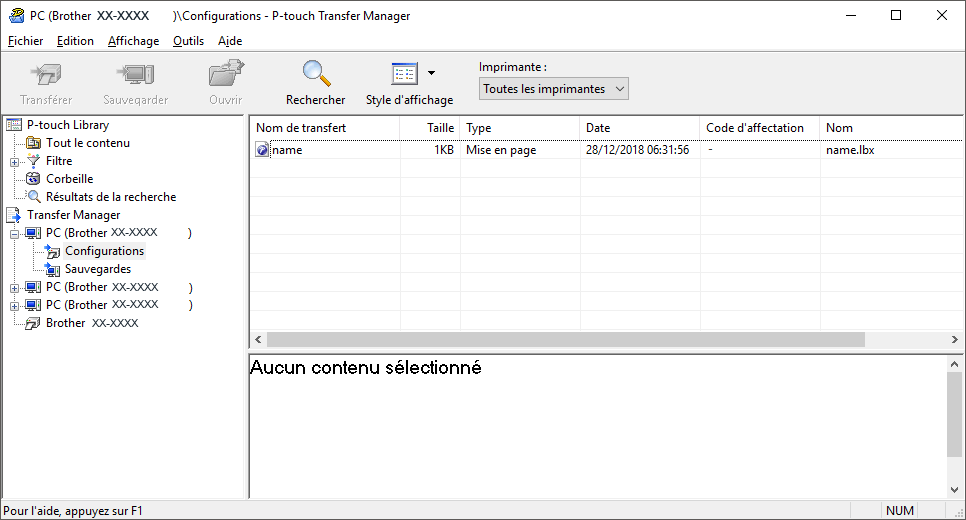Select Résultats de la recherche node

pos(111,197)
